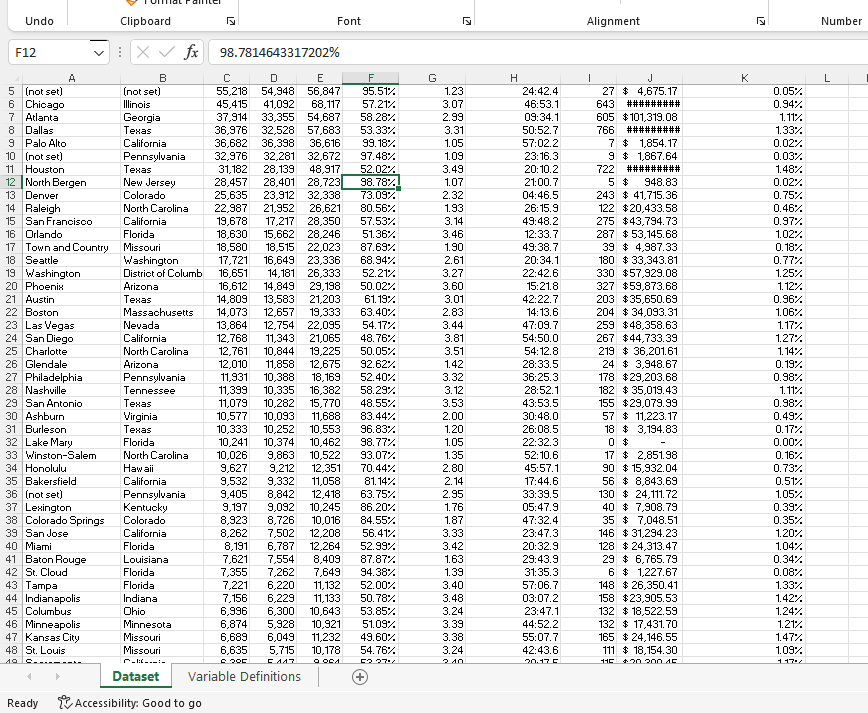Select the cell with value 24:42.4

coord(513,91)
